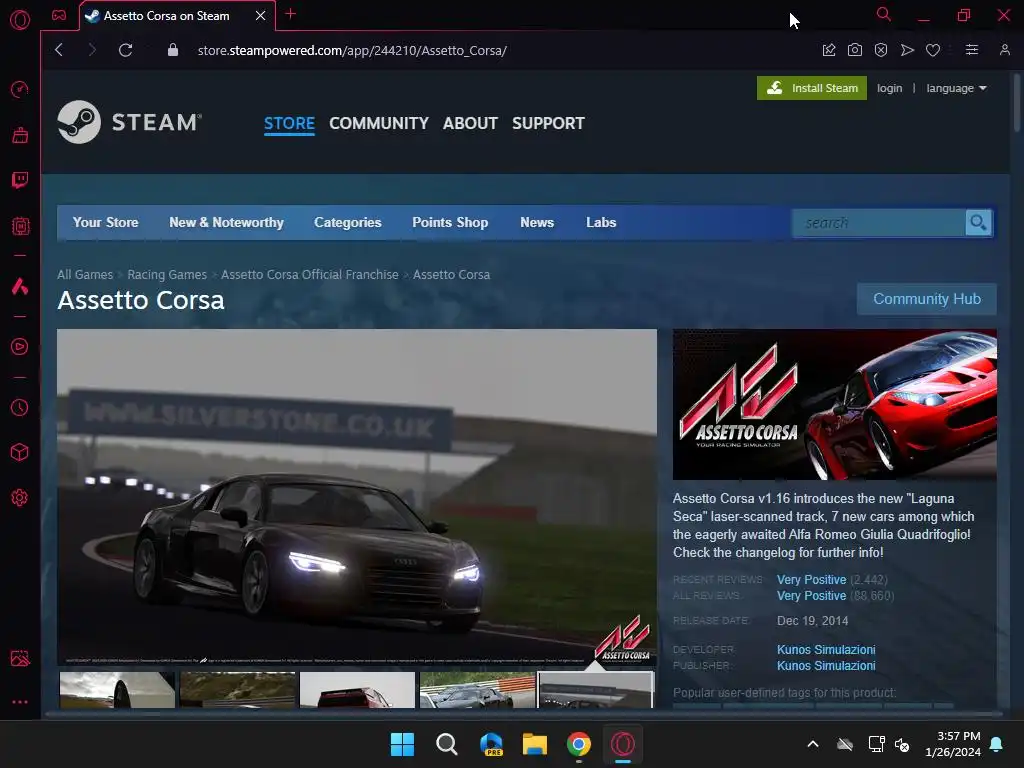
Task: Reload the current page
Action: coord(125,50)
